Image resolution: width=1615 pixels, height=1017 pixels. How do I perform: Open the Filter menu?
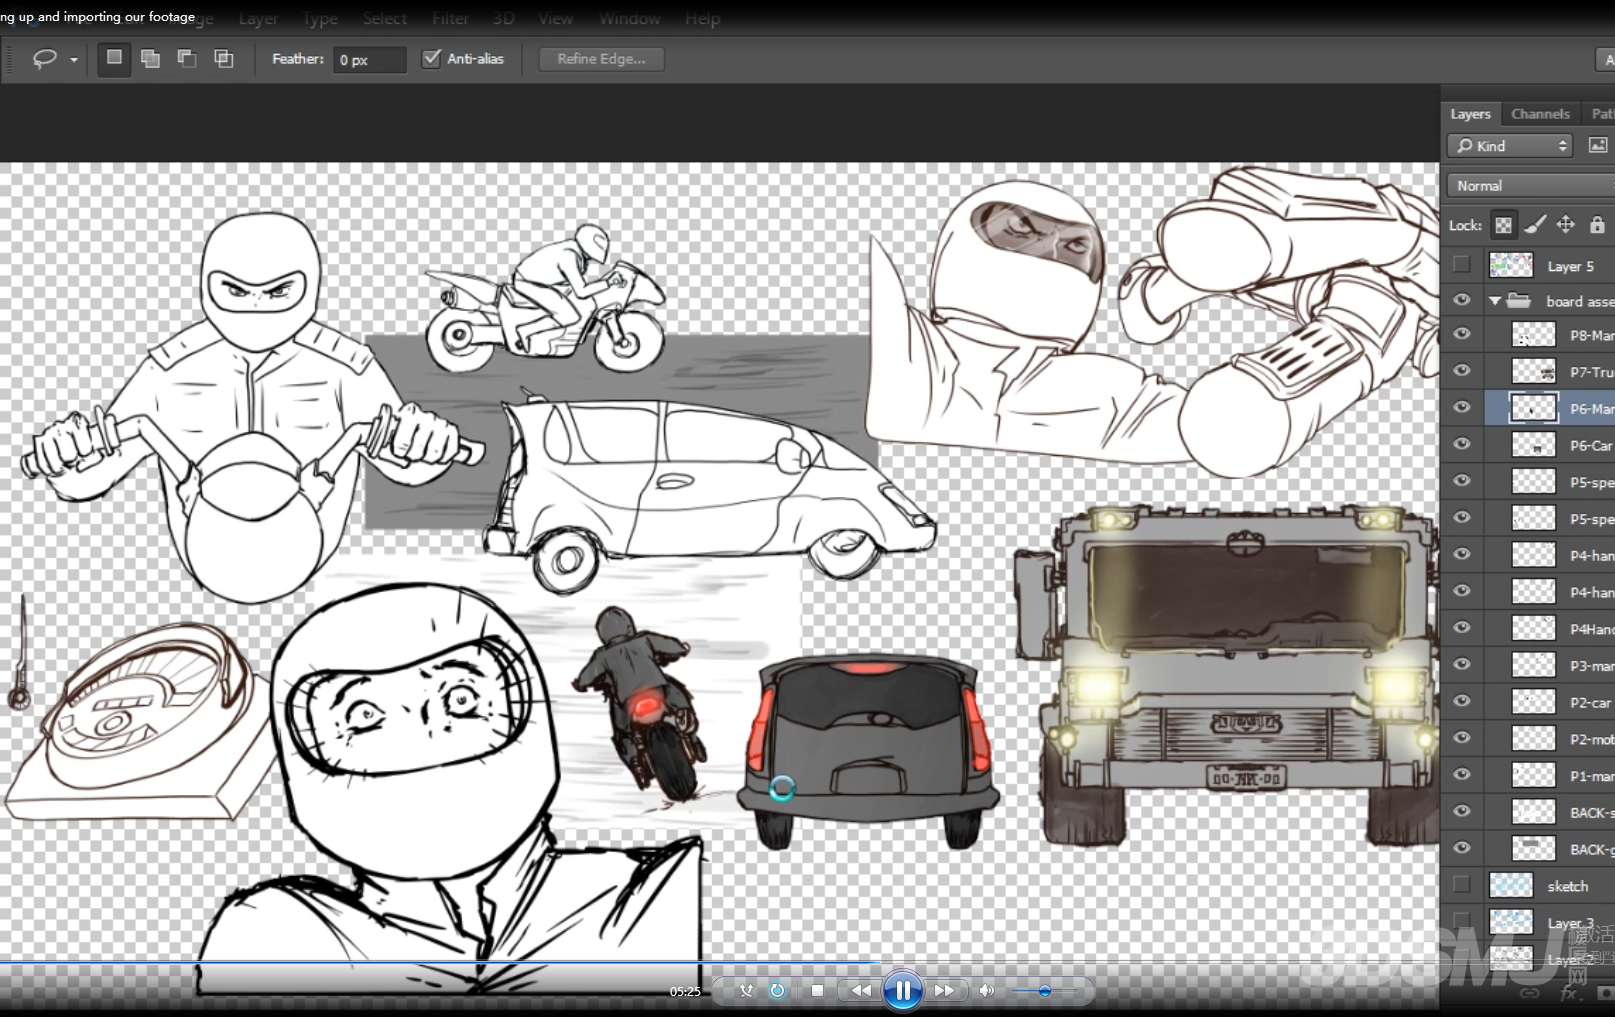point(451,19)
